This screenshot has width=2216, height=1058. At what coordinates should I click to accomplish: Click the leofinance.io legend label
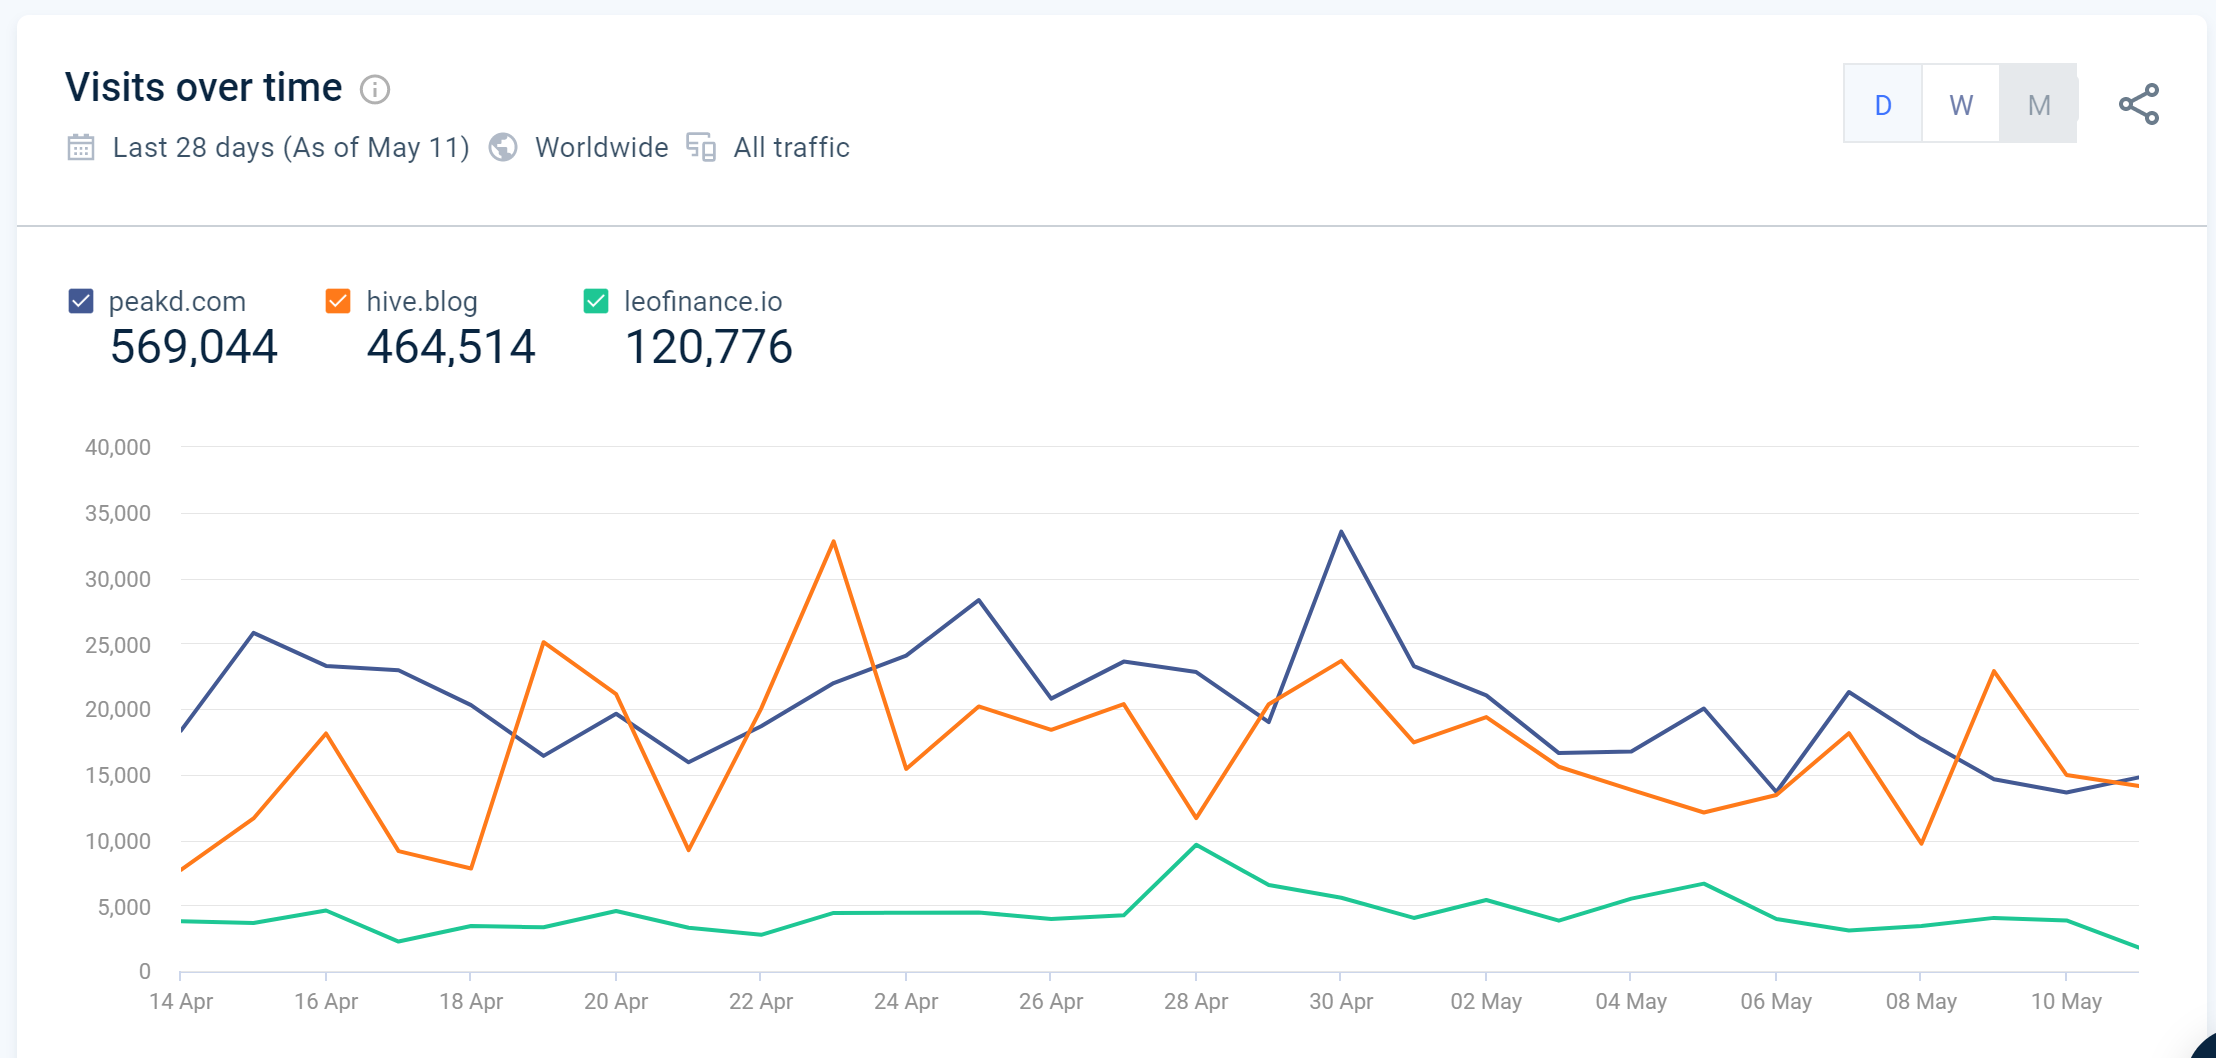[703, 301]
